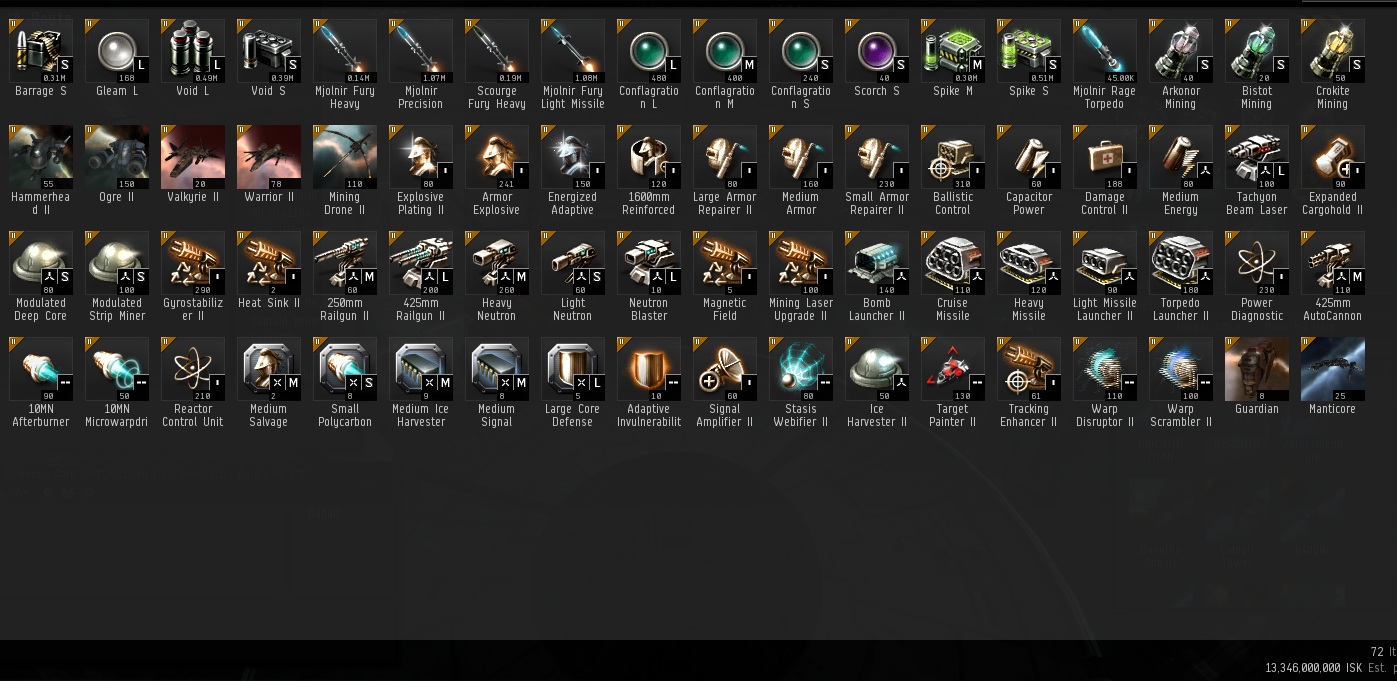Select Arkonor Mining crystal
The height and width of the screenshot is (681, 1397).
(1181, 51)
